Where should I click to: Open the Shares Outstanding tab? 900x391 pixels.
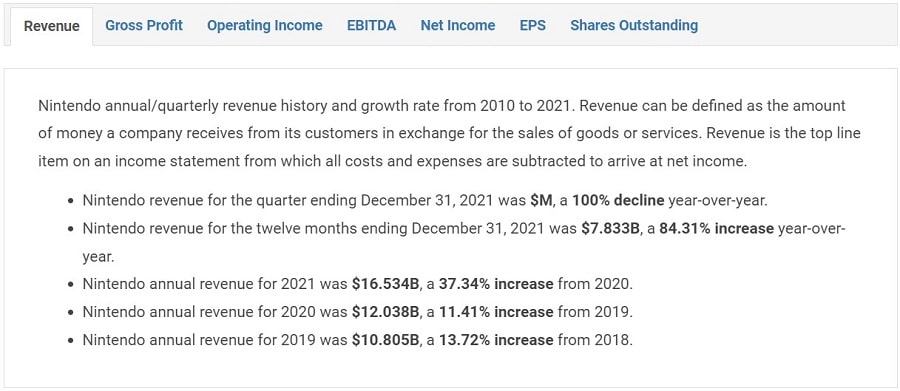point(634,25)
